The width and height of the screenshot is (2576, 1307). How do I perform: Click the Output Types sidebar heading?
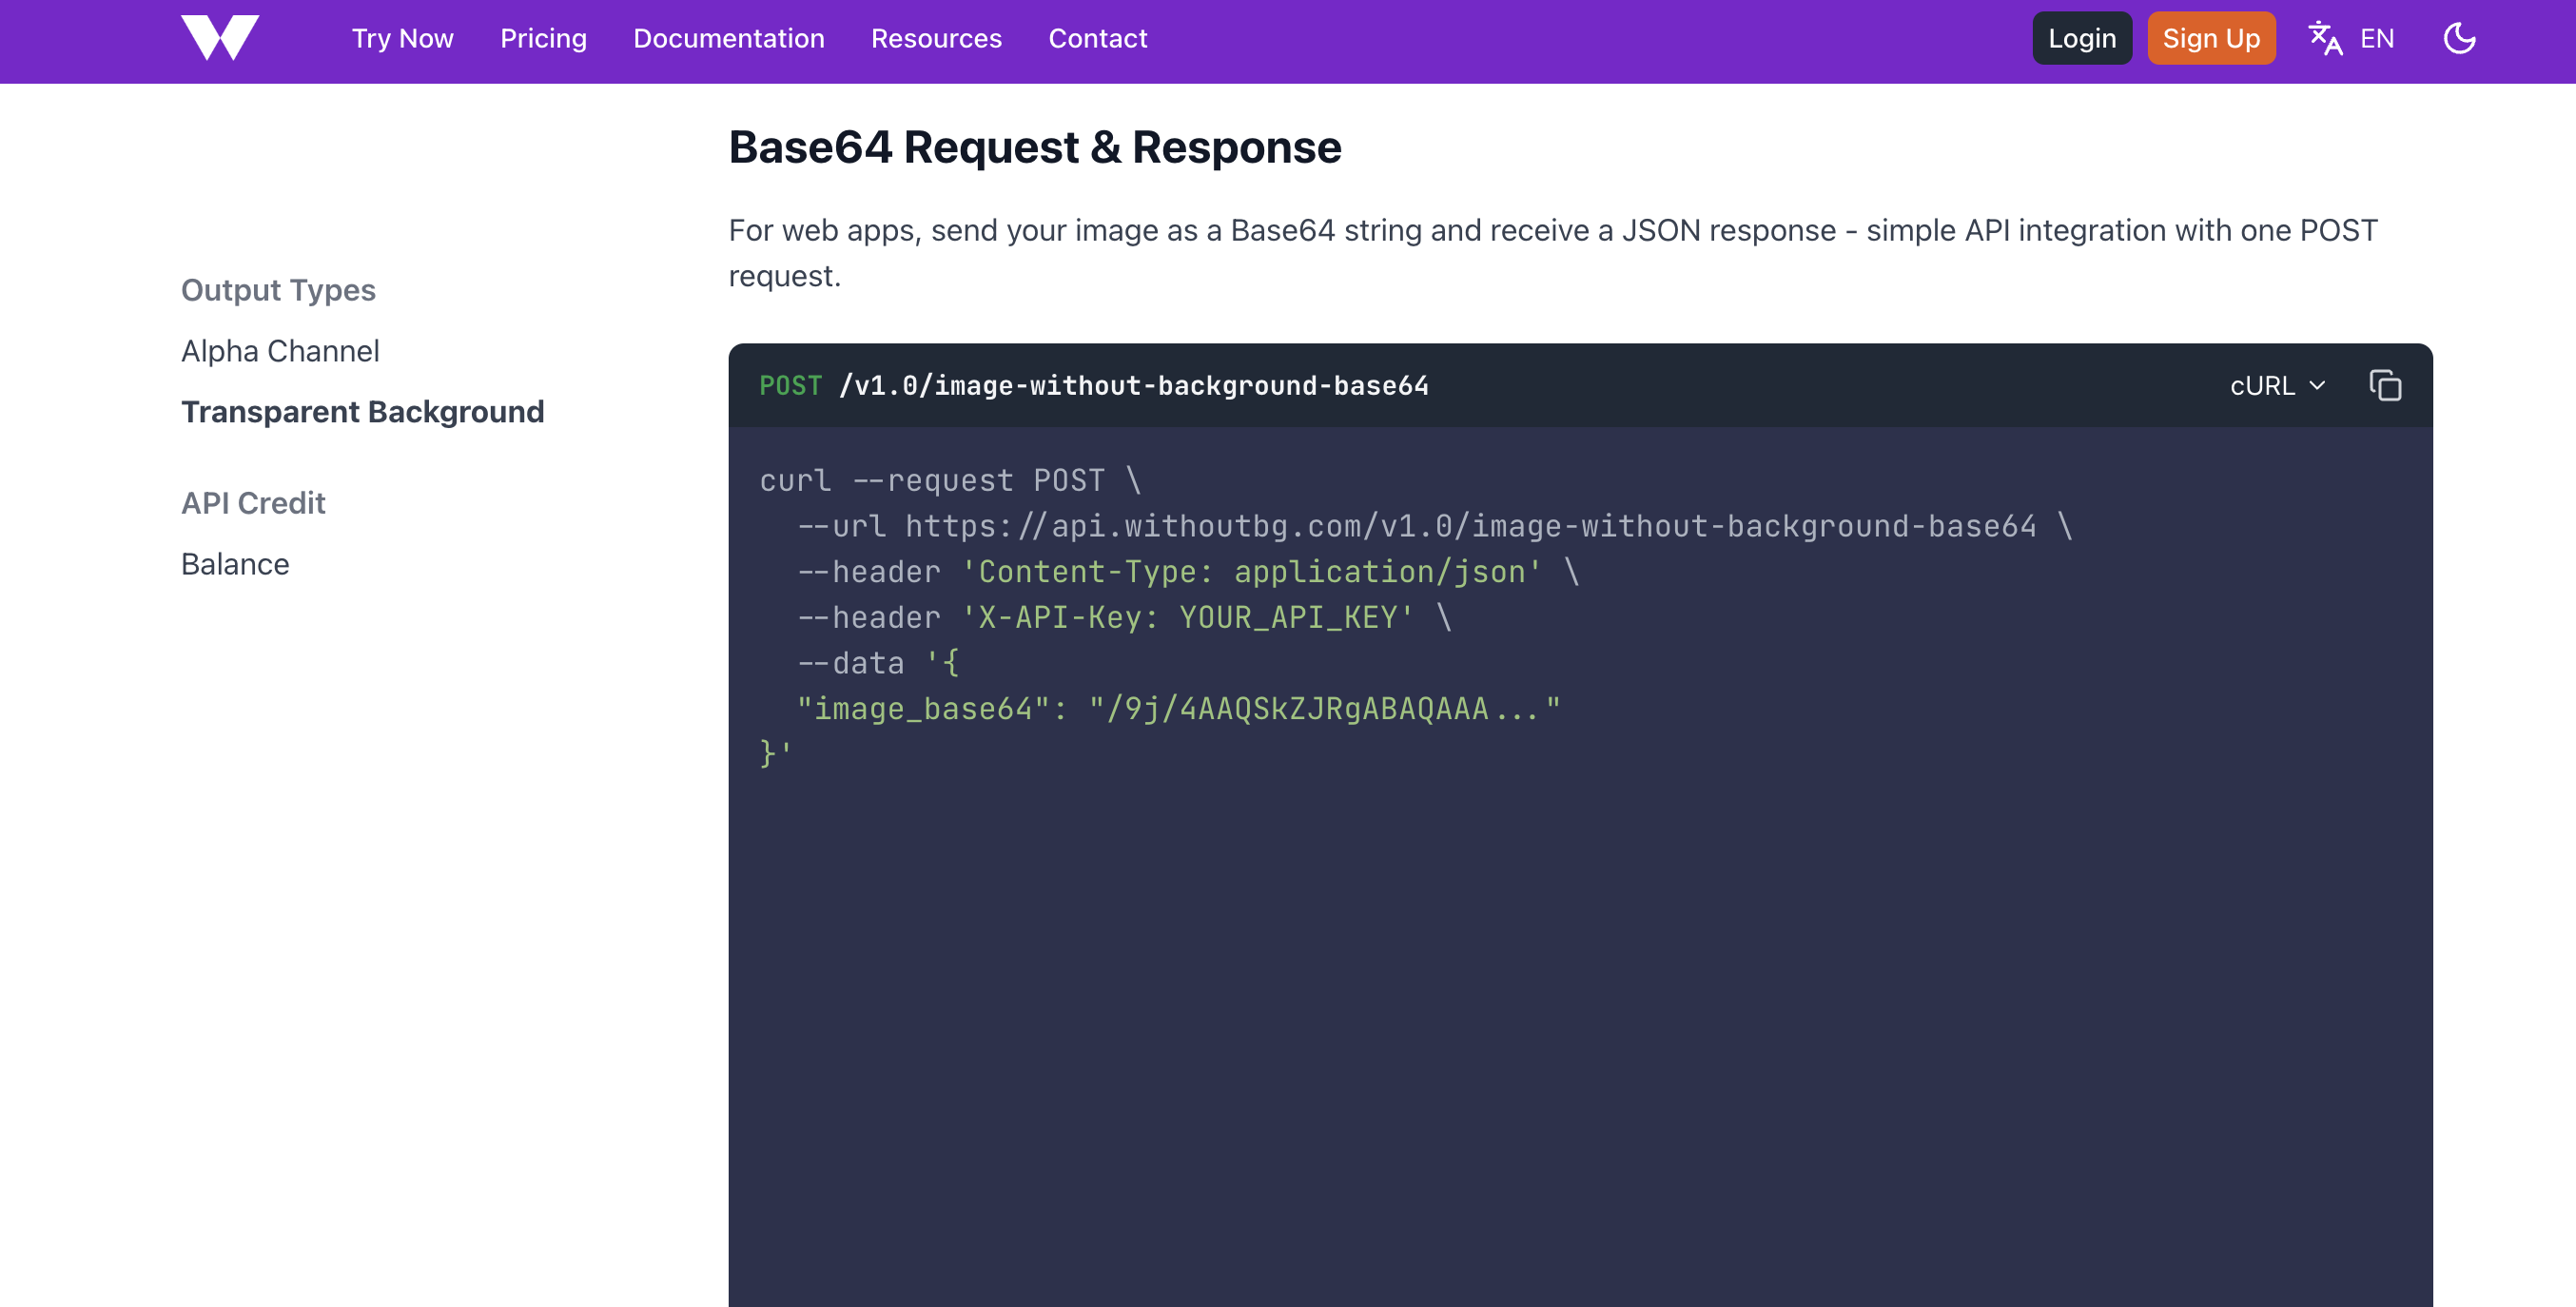tap(278, 290)
